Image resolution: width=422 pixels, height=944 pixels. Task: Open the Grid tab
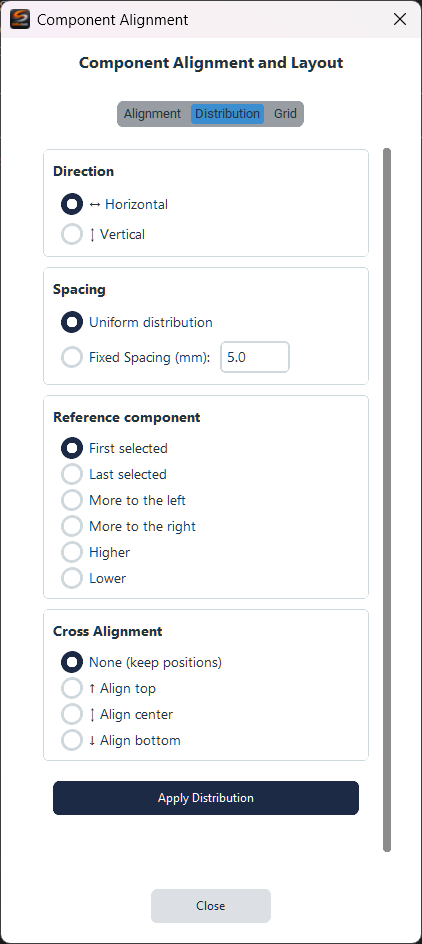(x=285, y=114)
